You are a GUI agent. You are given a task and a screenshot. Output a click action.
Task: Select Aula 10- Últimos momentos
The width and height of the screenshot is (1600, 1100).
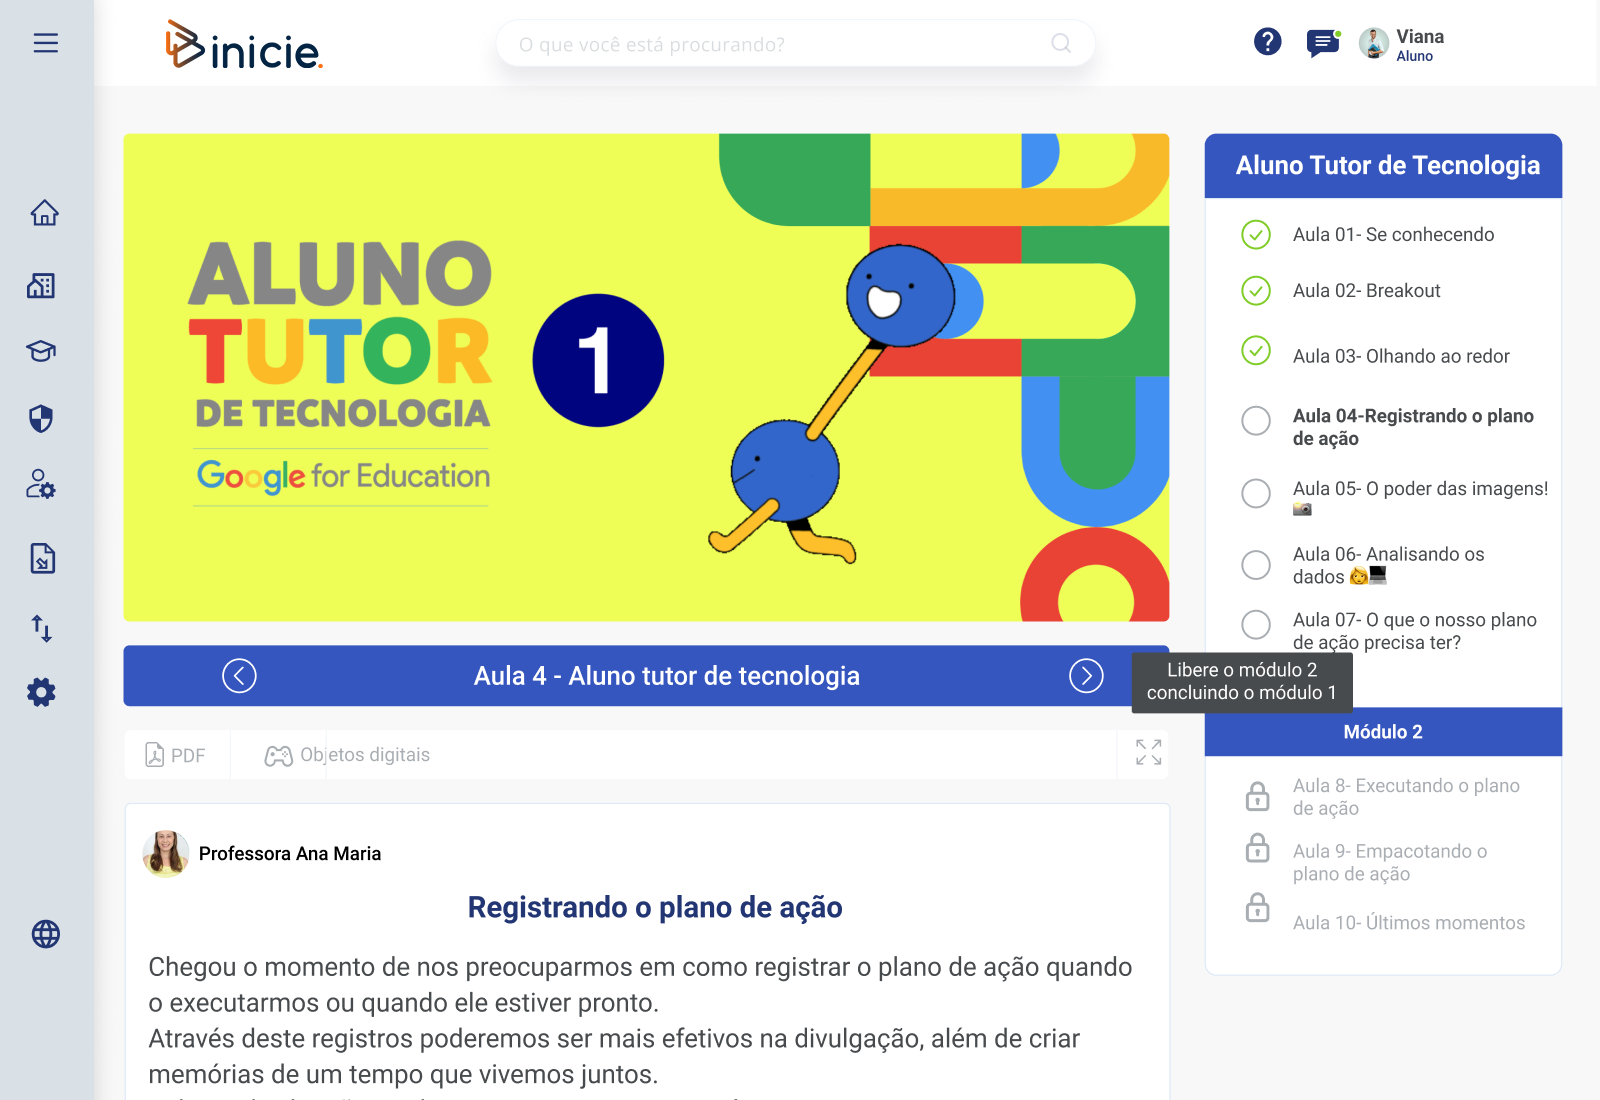tap(1408, 923)
